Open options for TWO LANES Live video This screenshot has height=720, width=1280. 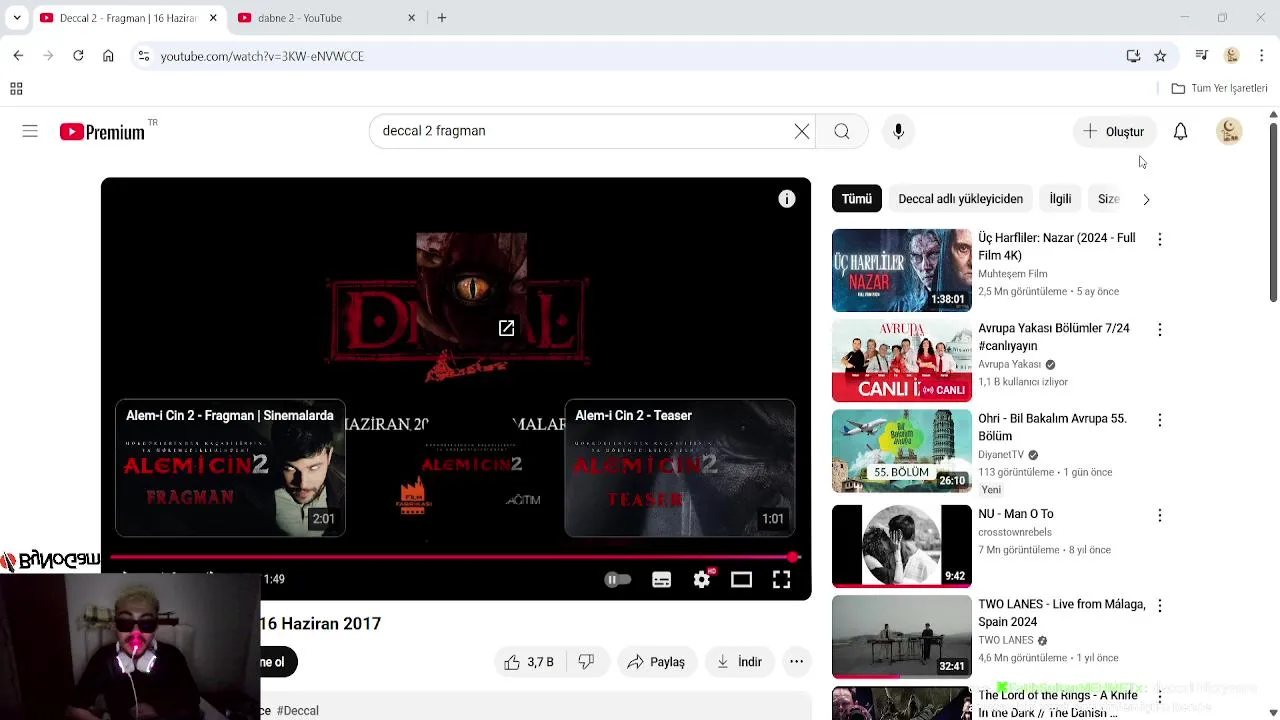tap(1159, 605)
